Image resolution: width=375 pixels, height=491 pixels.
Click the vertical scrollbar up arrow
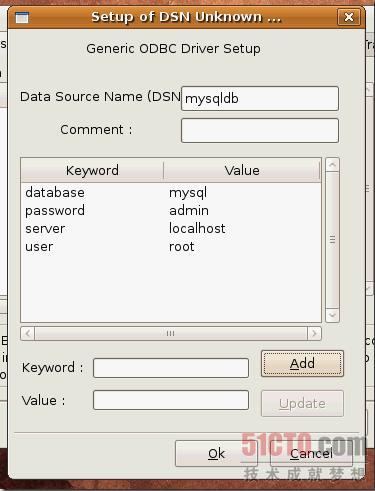pyautogui.click(x=332, y=165)
